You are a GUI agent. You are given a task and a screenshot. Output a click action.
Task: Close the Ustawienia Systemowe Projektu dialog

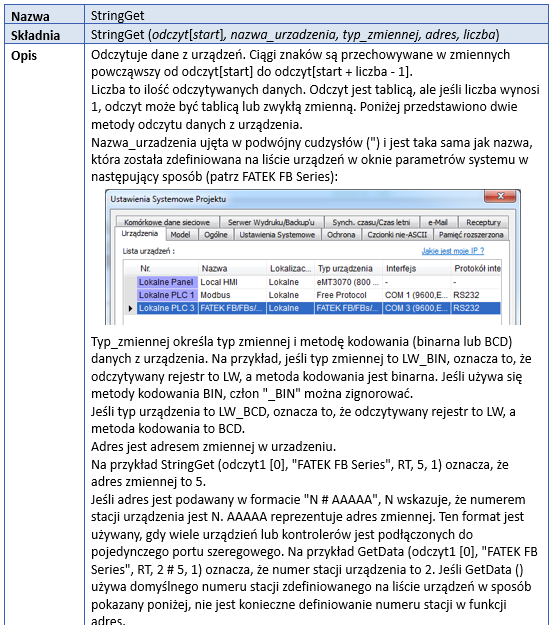[500, 196]
